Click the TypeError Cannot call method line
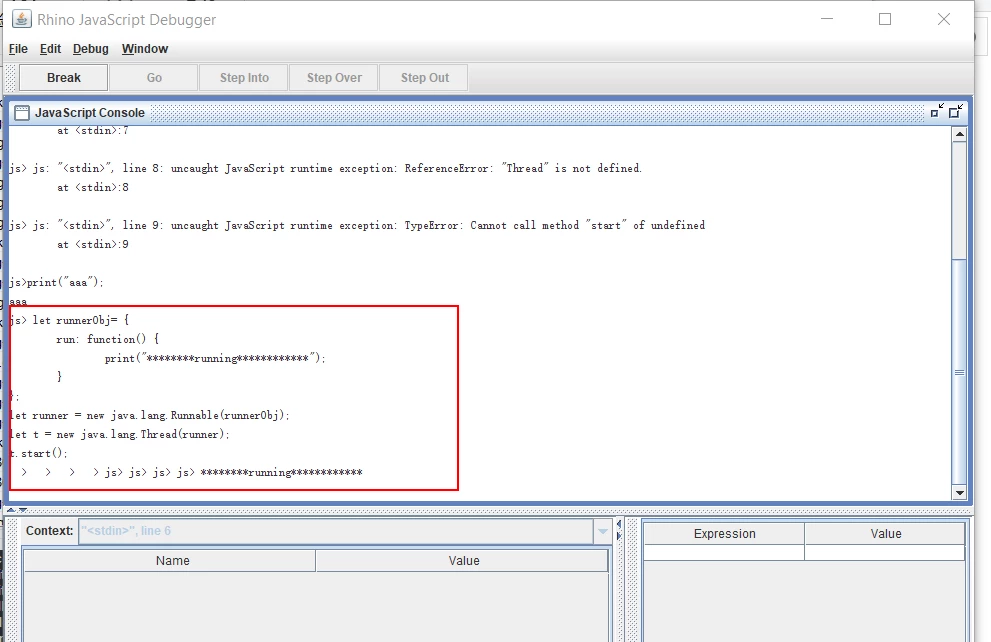 [357, 226]
